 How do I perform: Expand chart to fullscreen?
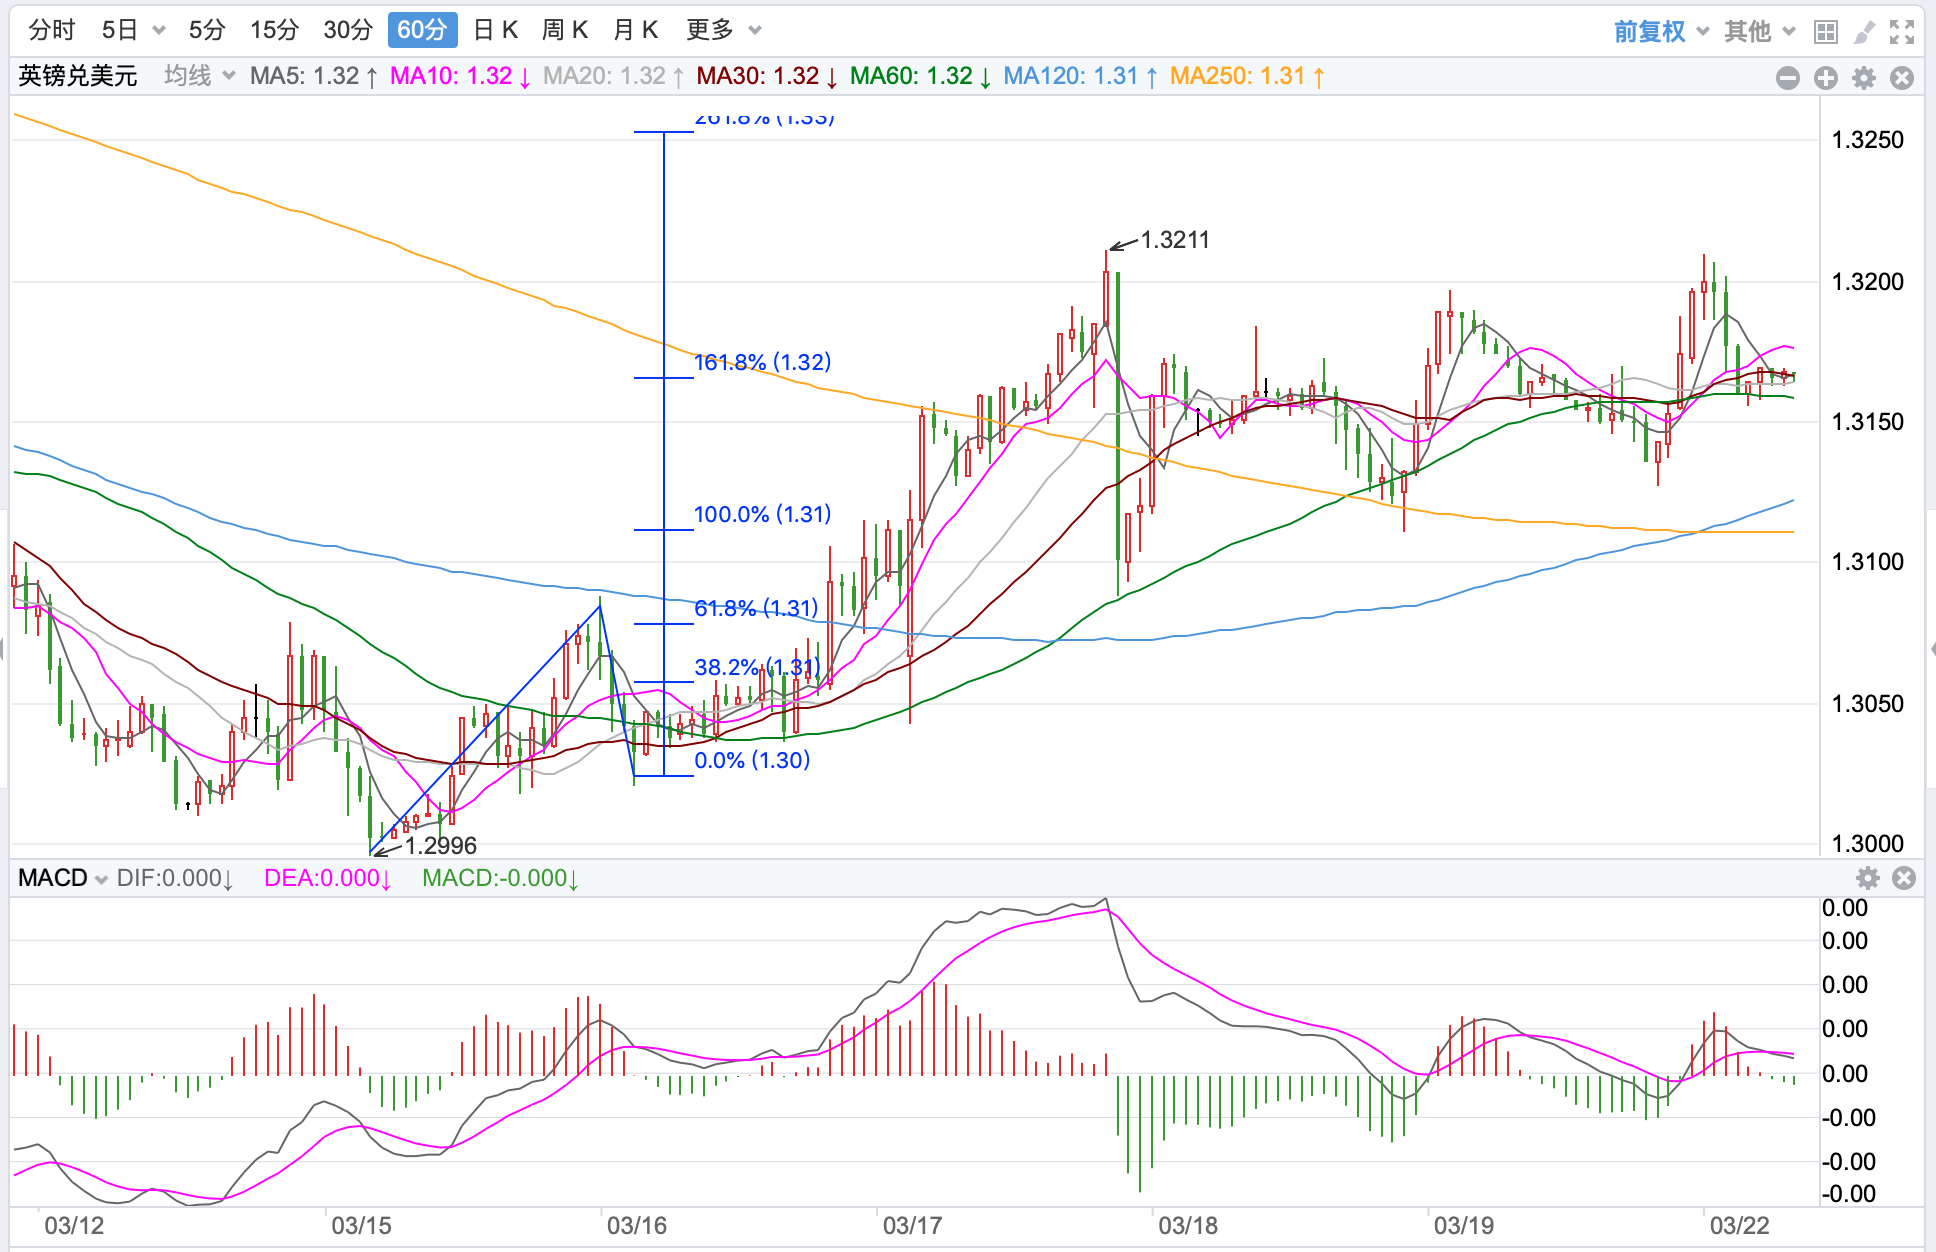(x=1902, y=32)
